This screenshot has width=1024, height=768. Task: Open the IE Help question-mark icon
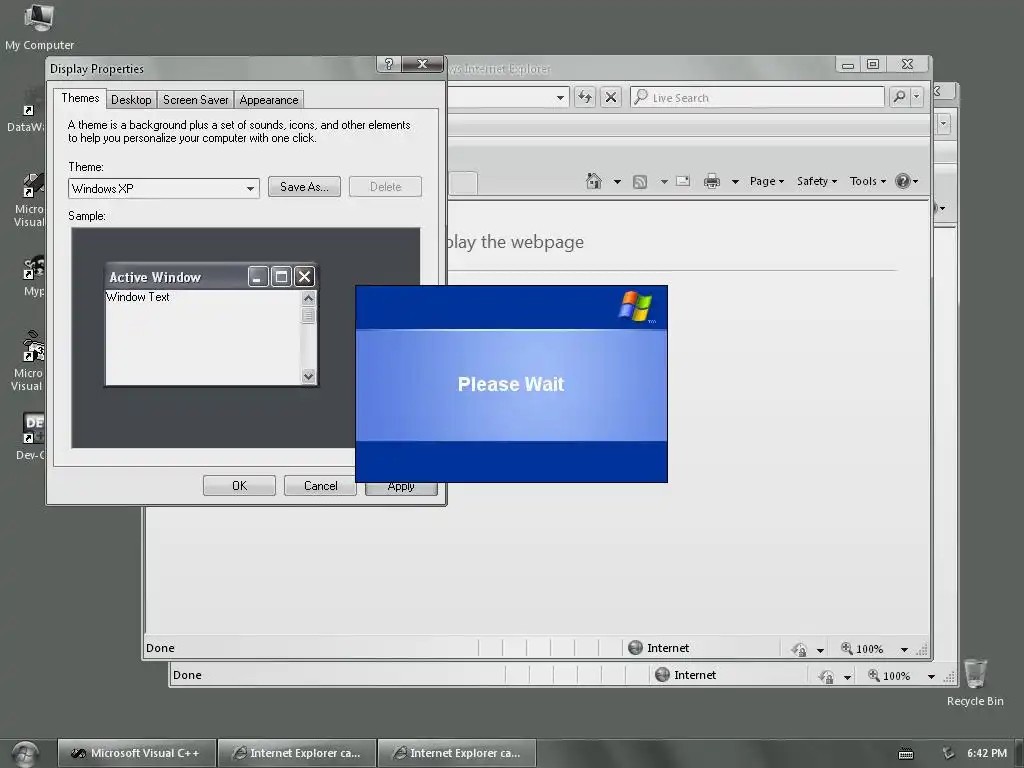pyautogui.click(x=903, y=181)
